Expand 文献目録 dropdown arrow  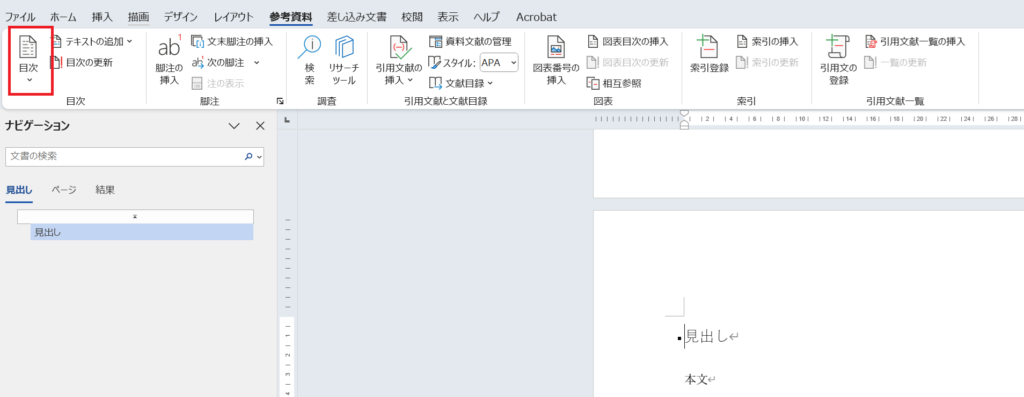coord(490,83)
